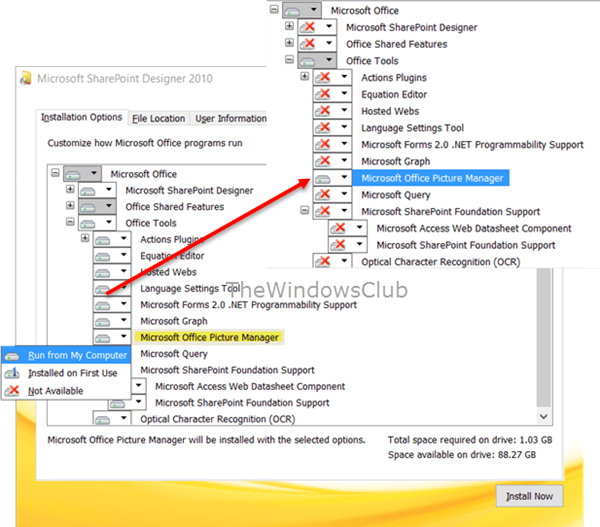
Task: Open install dropdown for Office Tools left tree
Action: tap(109, 222)
